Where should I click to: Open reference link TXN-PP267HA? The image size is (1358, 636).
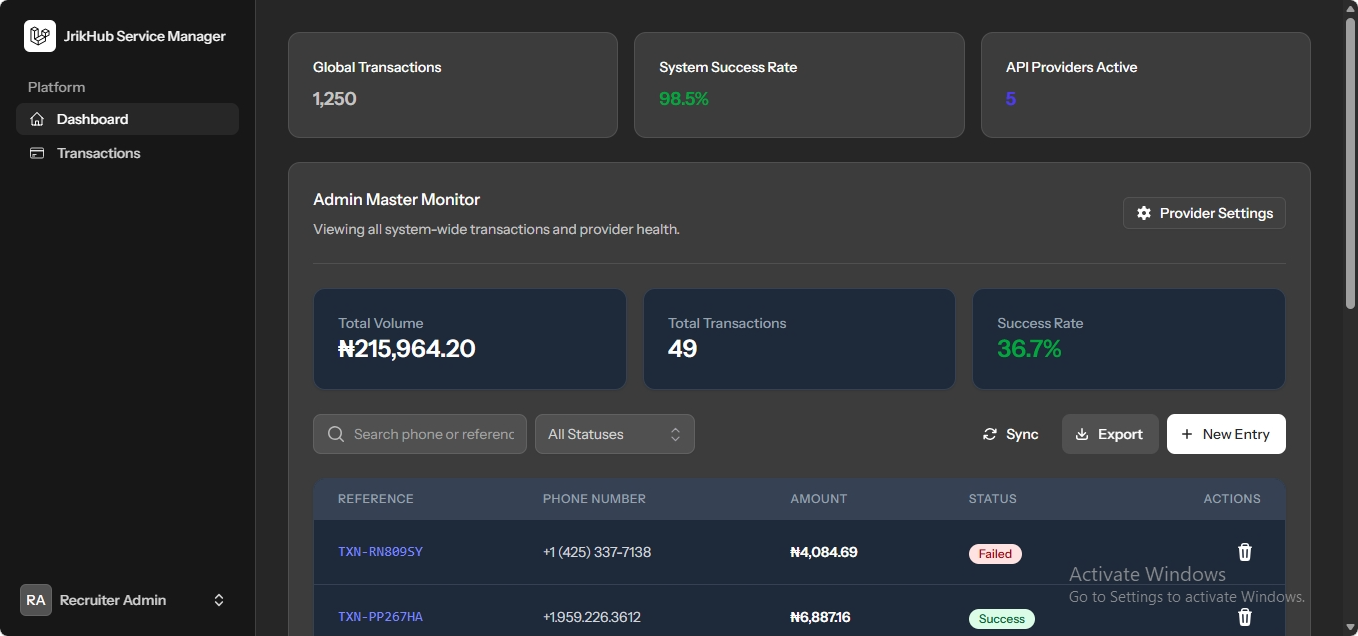click(380, 617)
